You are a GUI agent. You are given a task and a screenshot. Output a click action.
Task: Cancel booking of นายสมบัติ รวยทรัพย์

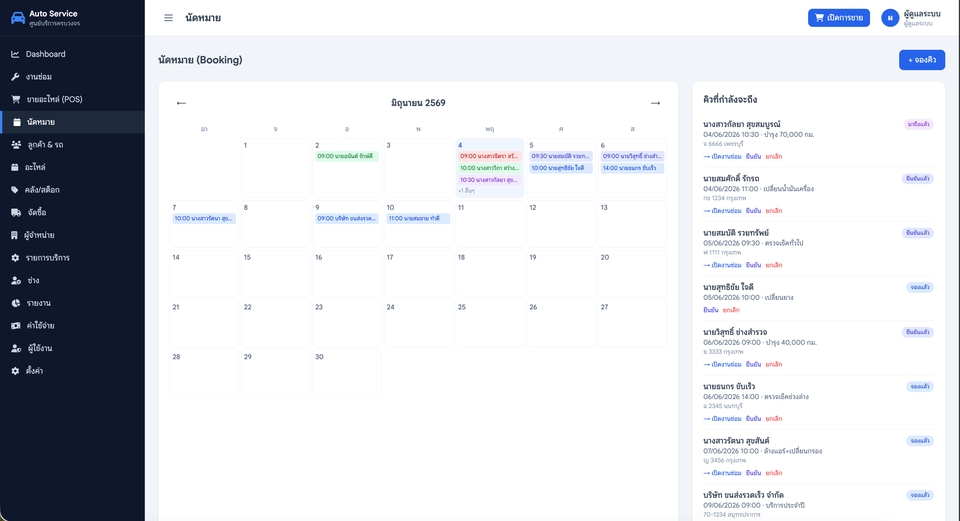[x=774, y=265]
